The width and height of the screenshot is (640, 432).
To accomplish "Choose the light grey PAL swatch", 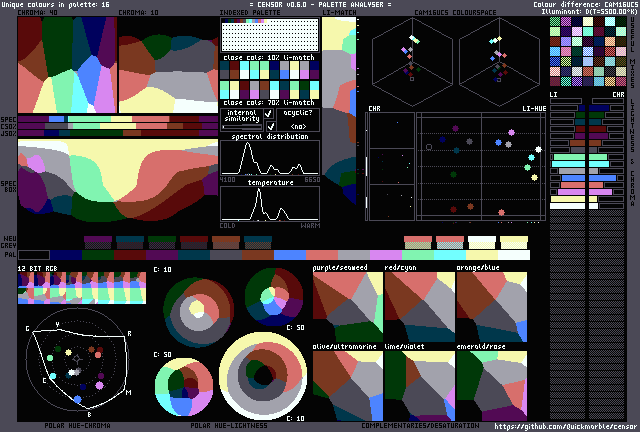I will pos(353,255).
